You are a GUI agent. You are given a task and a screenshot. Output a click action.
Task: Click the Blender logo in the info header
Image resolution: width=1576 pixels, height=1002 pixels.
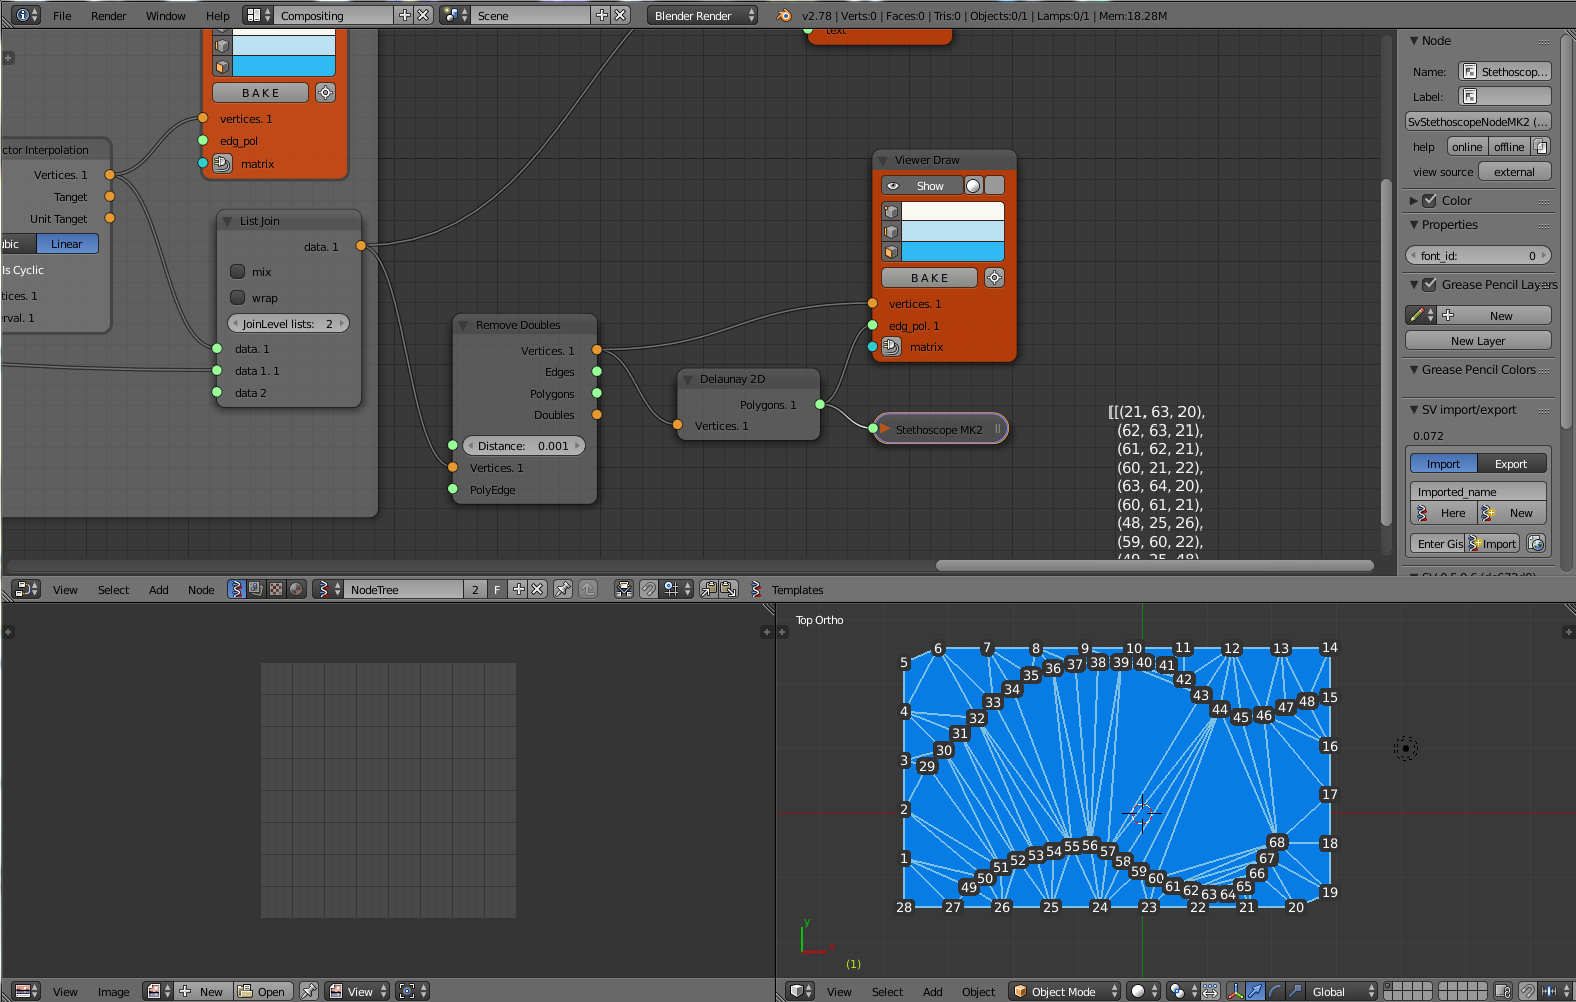click(x=784, y=15)
